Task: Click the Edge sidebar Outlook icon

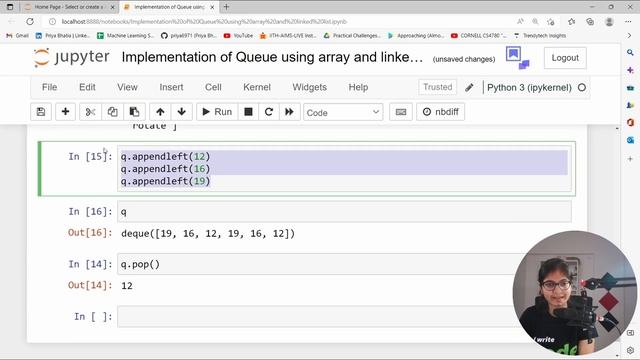Action: [630, 140]
